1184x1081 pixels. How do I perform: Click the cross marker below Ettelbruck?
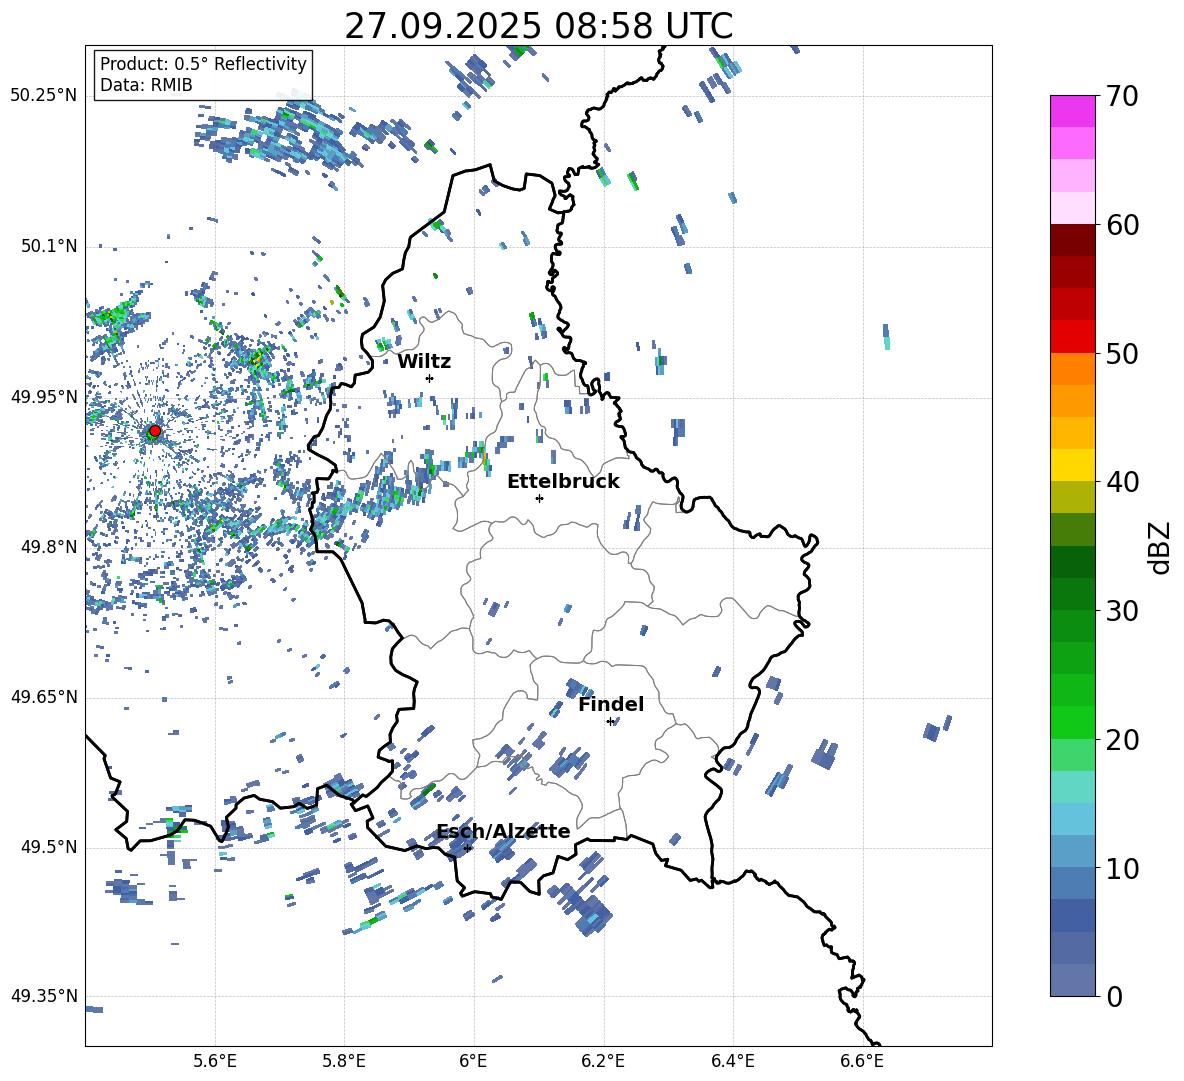pyautogui.click(x=539, y=498)
